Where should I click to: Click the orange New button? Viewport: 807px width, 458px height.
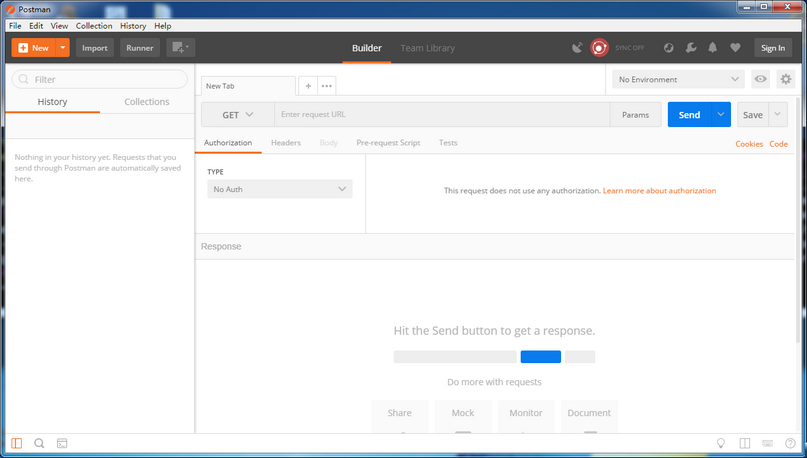pyautogui.click(x=33, y=48)
